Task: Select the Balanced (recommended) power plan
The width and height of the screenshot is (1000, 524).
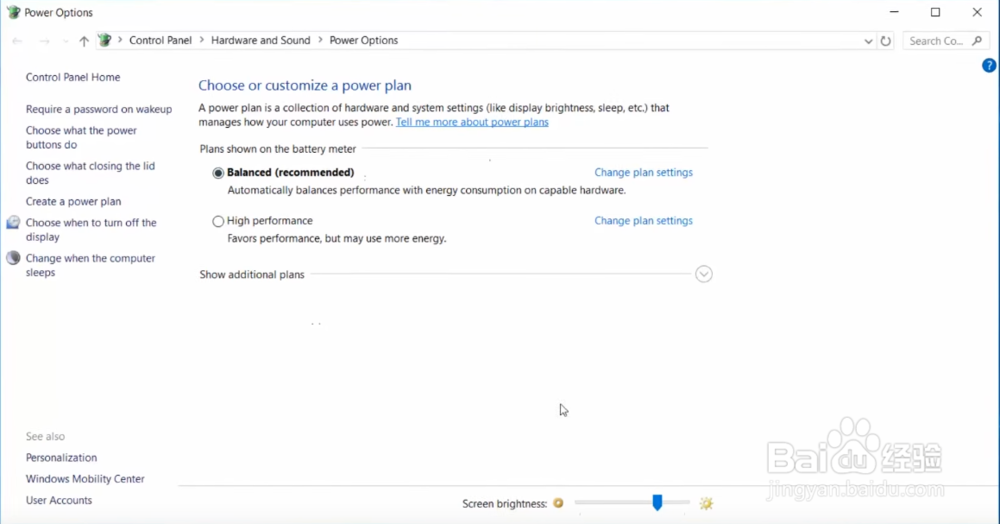Action: click(218, 173)
